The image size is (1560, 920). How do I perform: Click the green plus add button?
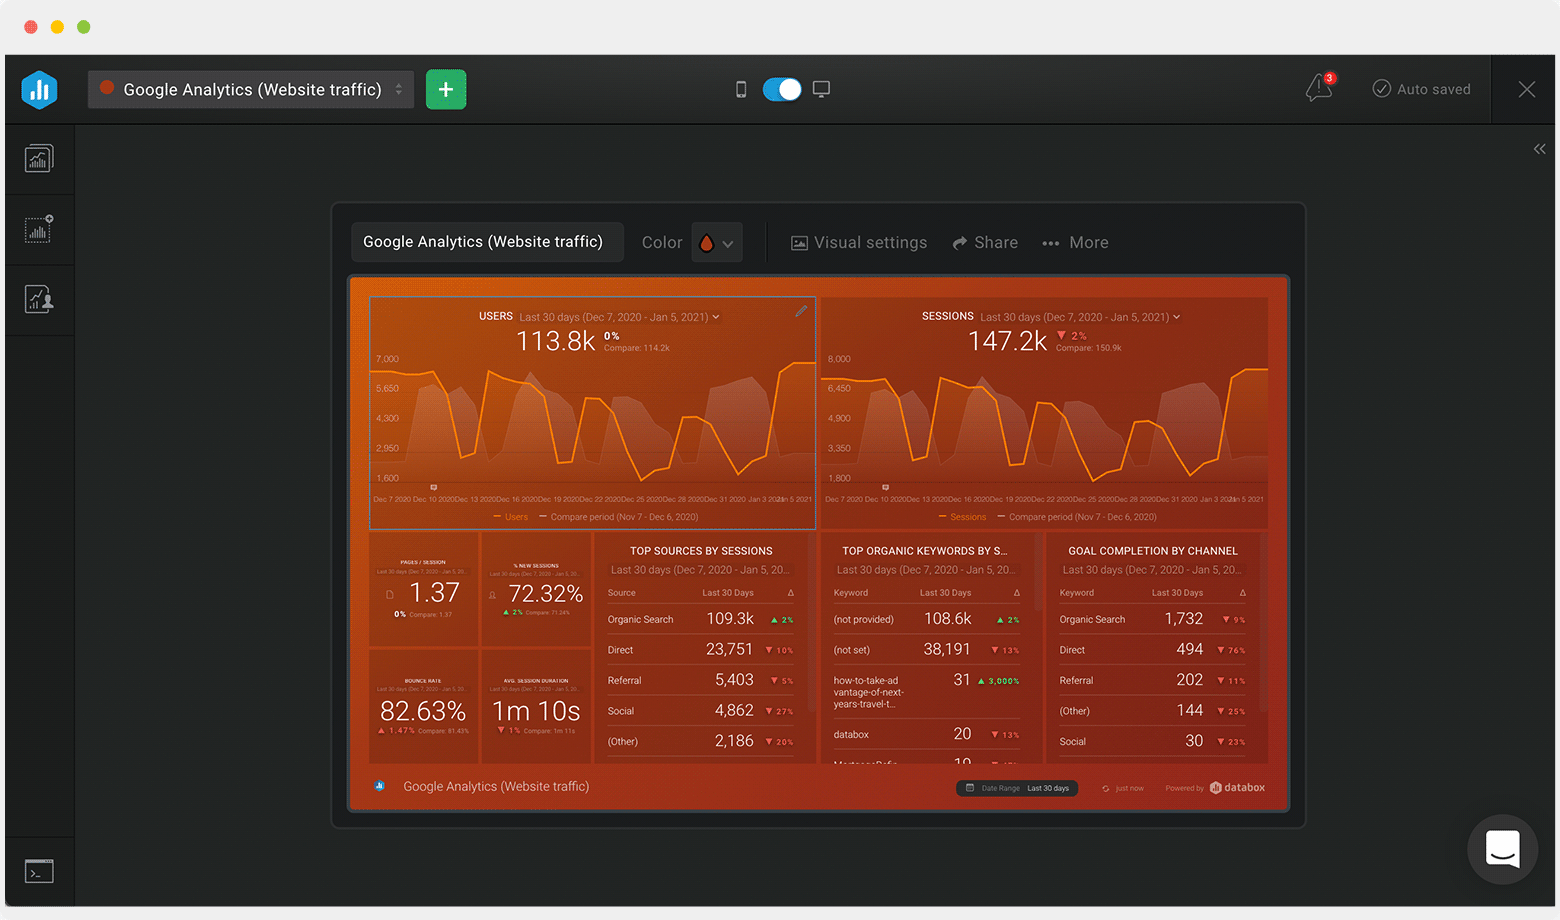(446, 90)
